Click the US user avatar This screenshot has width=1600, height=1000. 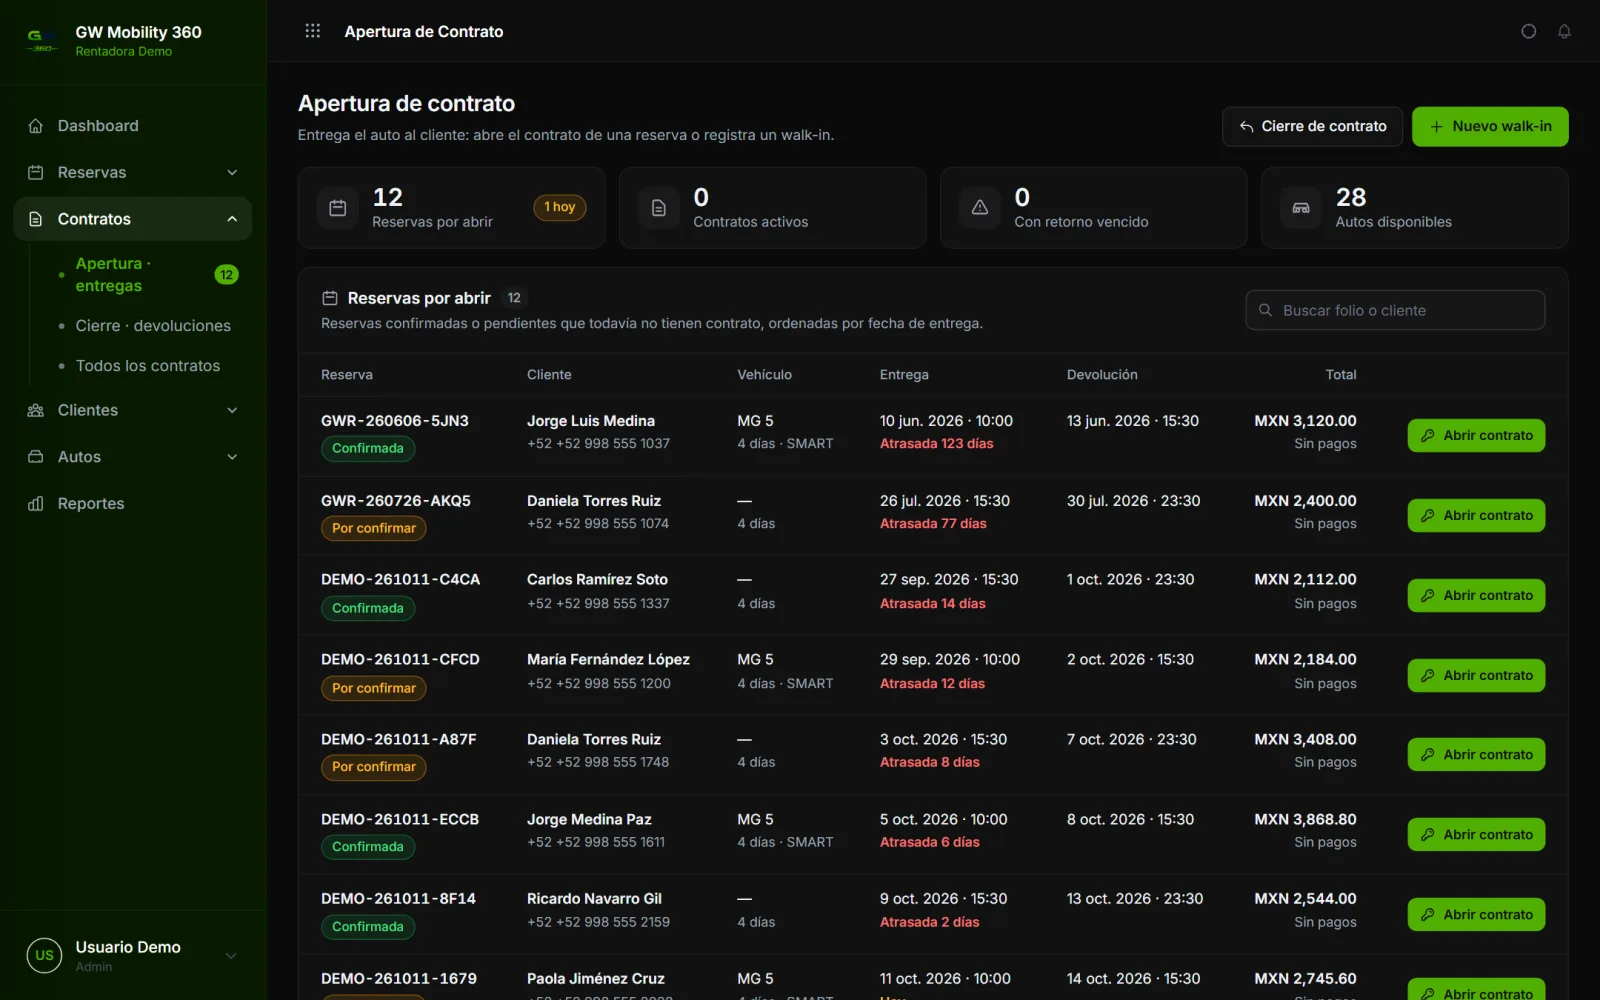(x=44, y=955)
